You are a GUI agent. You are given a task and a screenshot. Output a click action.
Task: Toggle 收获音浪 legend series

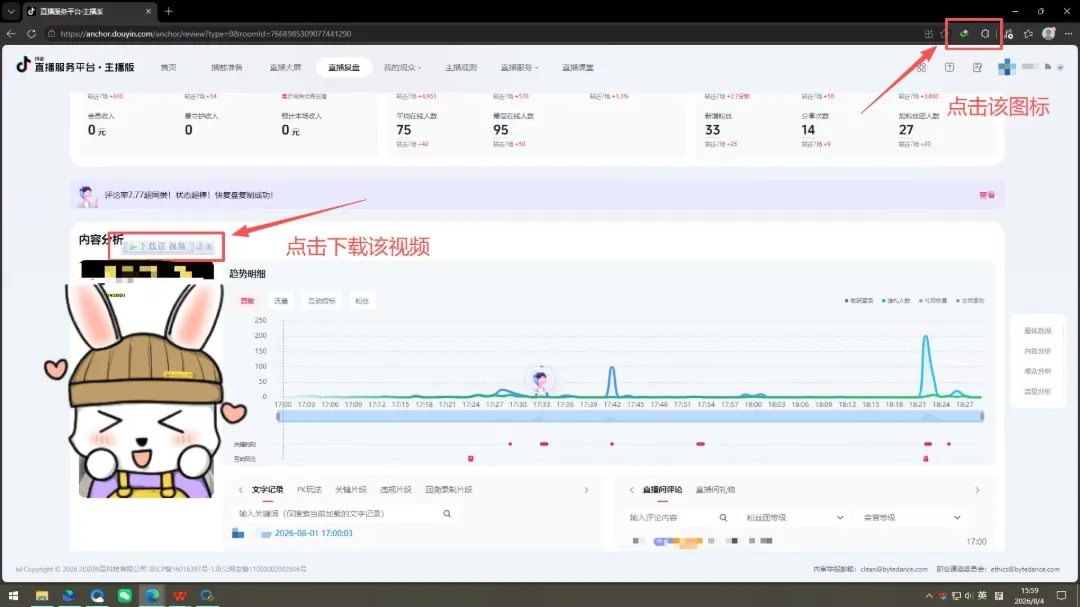859,300
